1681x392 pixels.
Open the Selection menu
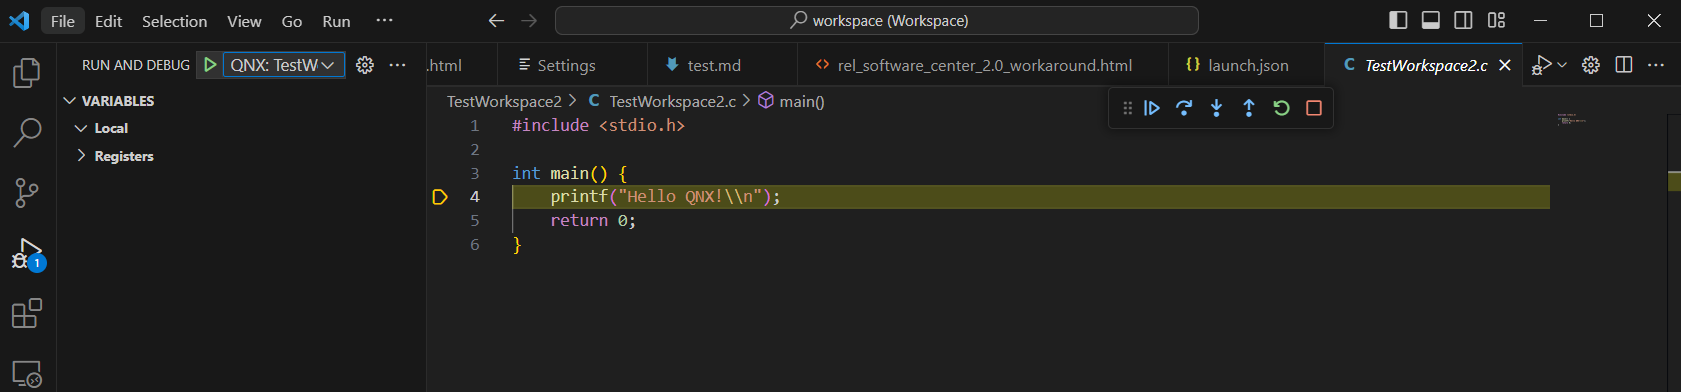pos(174,21)
